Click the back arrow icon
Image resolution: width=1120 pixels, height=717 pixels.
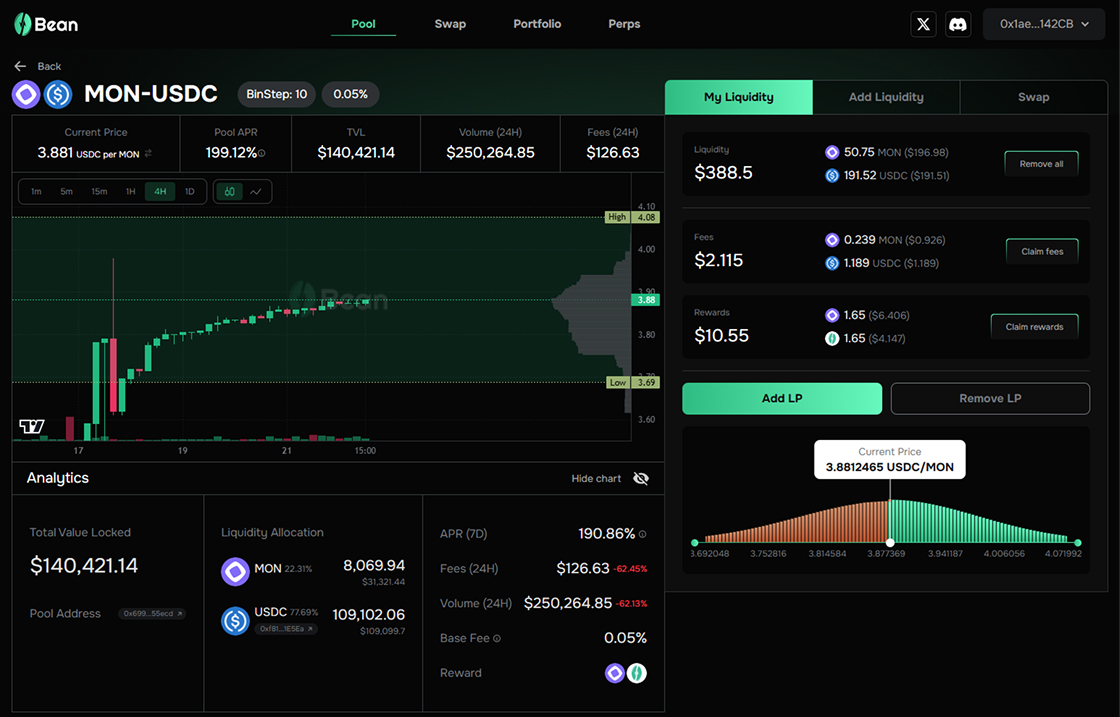[20, 66]
